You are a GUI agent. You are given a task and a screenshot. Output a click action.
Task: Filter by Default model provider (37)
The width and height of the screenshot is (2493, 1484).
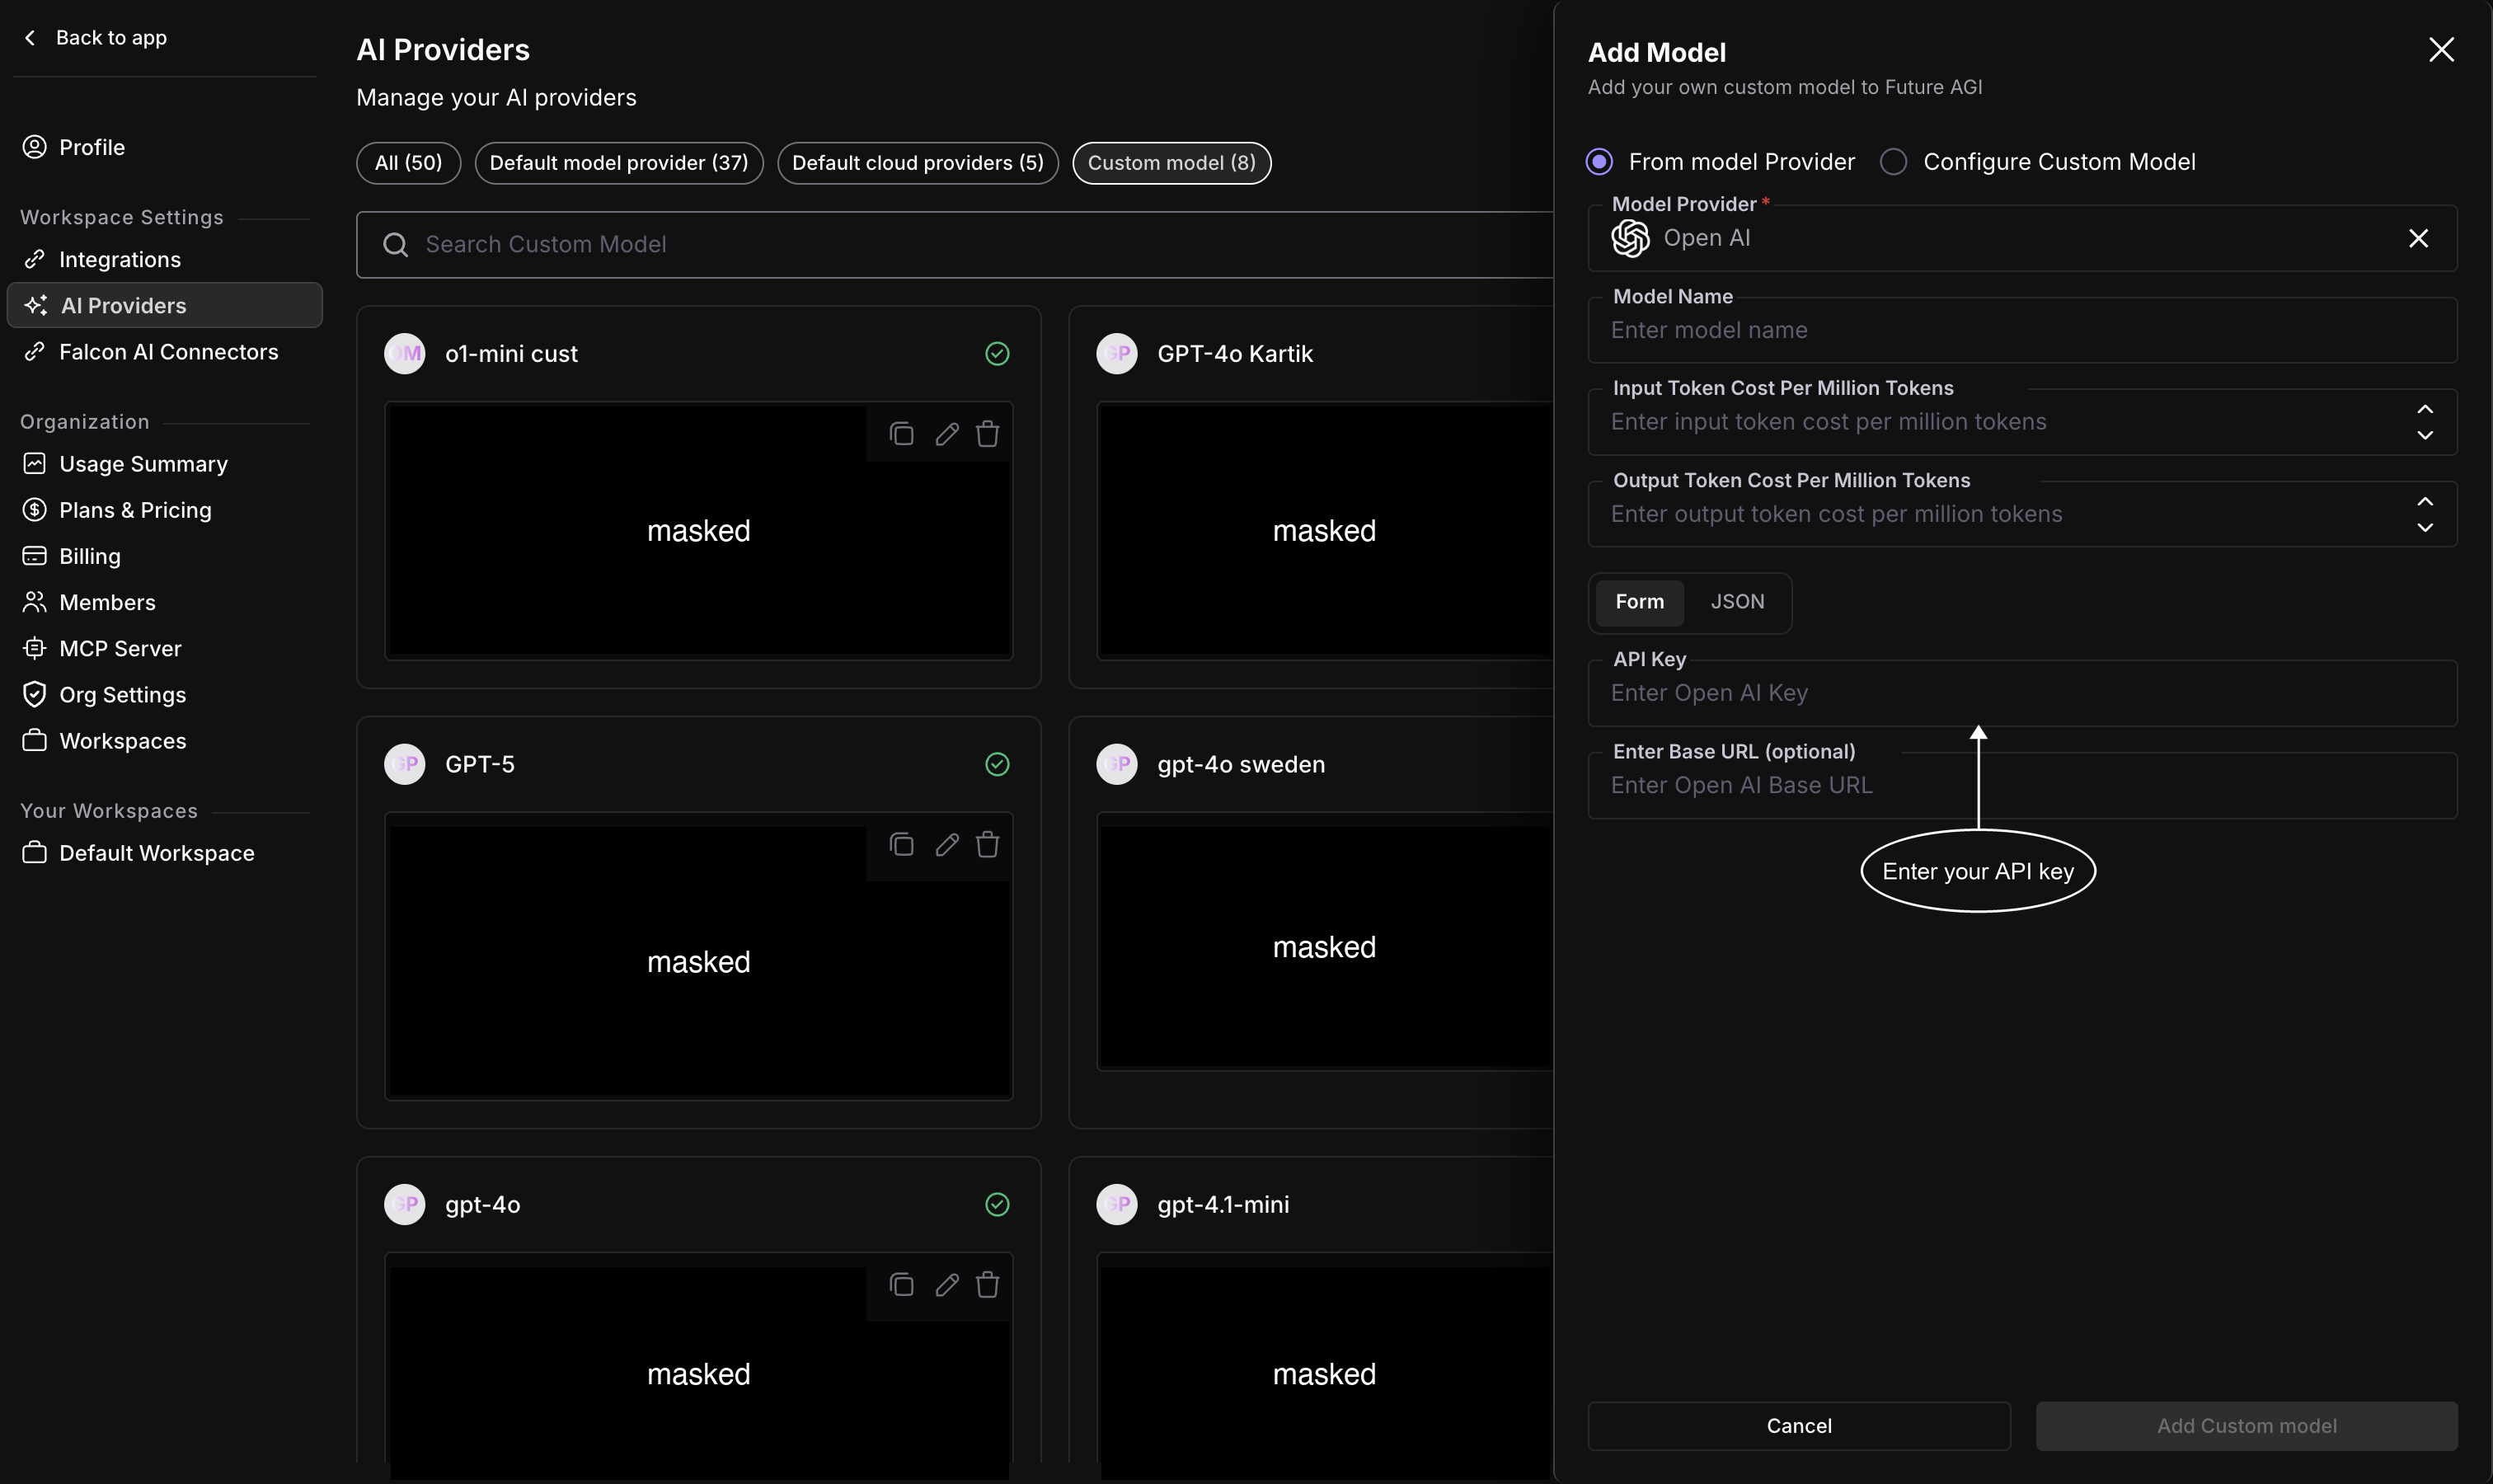(x=619, y=163)
